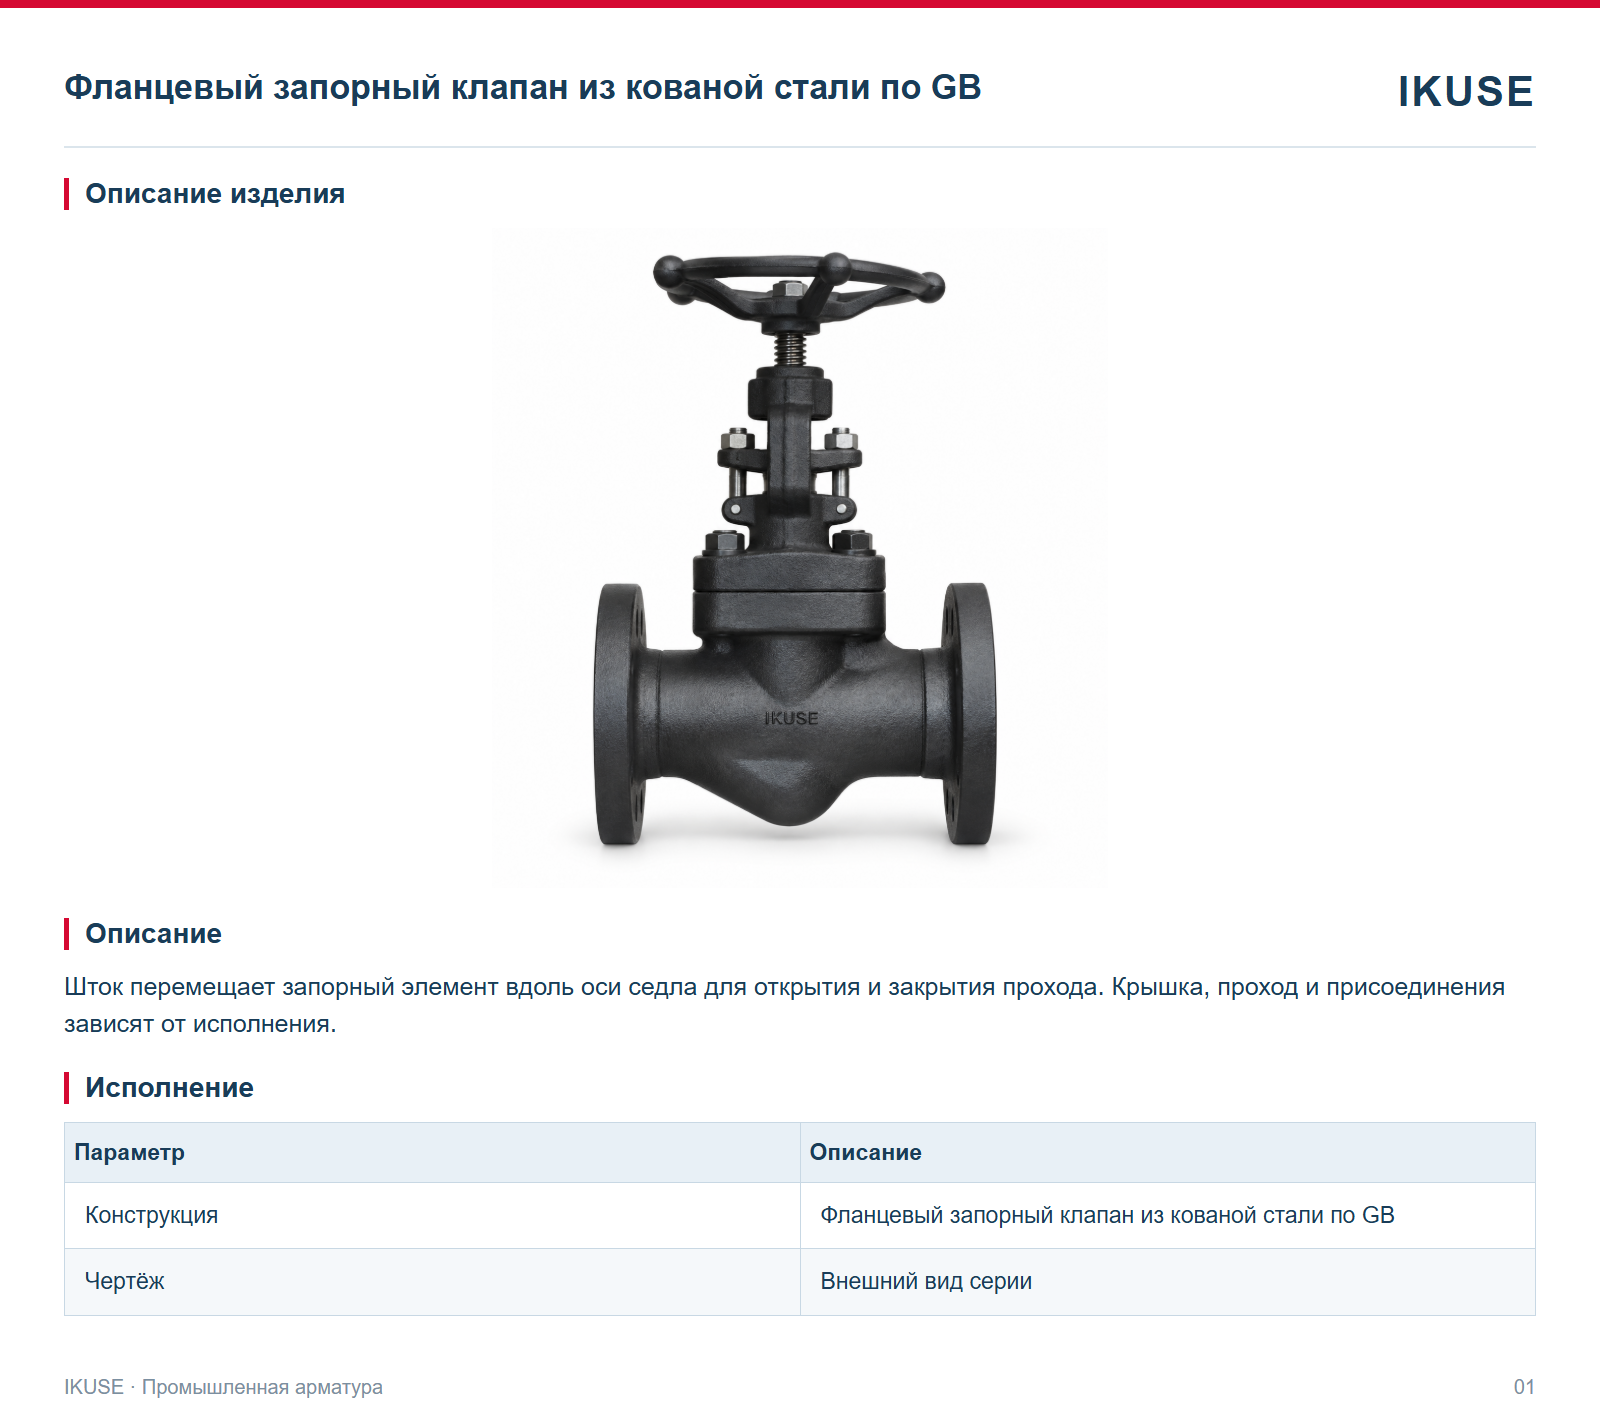This screenshot has height=1426, width=1600.
Task: Click the 'Исполнение' section heading
Action: [x=169, y=1088]
